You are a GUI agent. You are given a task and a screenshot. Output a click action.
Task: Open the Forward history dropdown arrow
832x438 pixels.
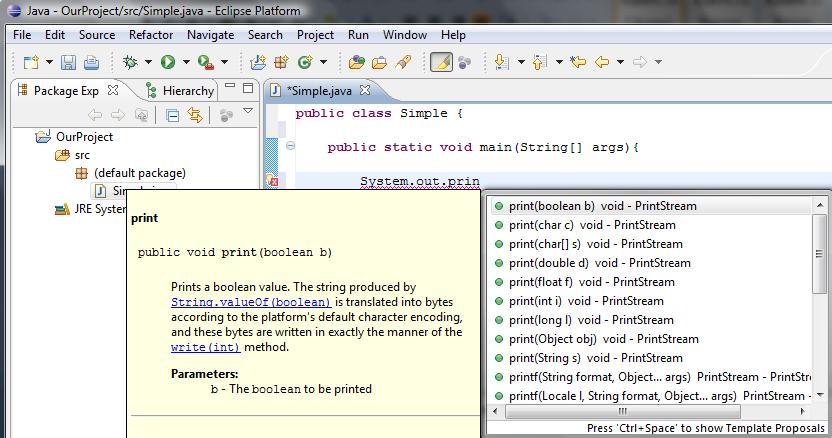(x=658, y=62)
